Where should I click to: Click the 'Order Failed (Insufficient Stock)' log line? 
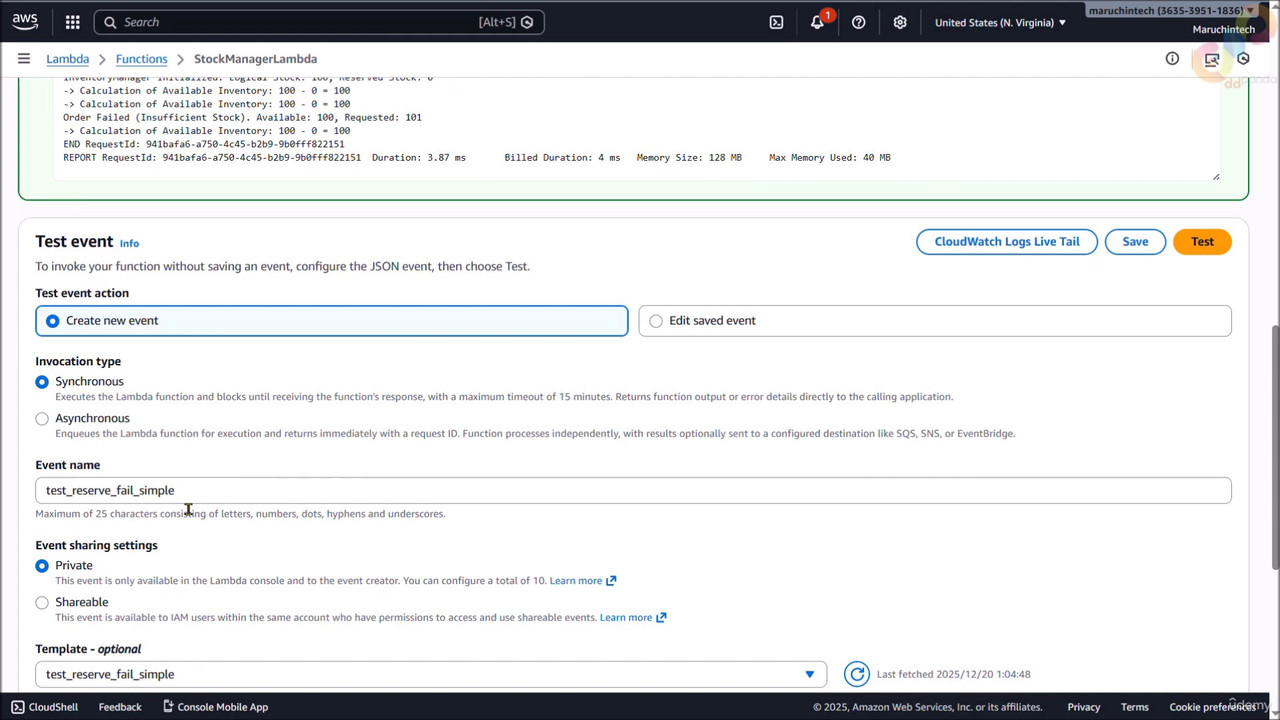(242, 117)
